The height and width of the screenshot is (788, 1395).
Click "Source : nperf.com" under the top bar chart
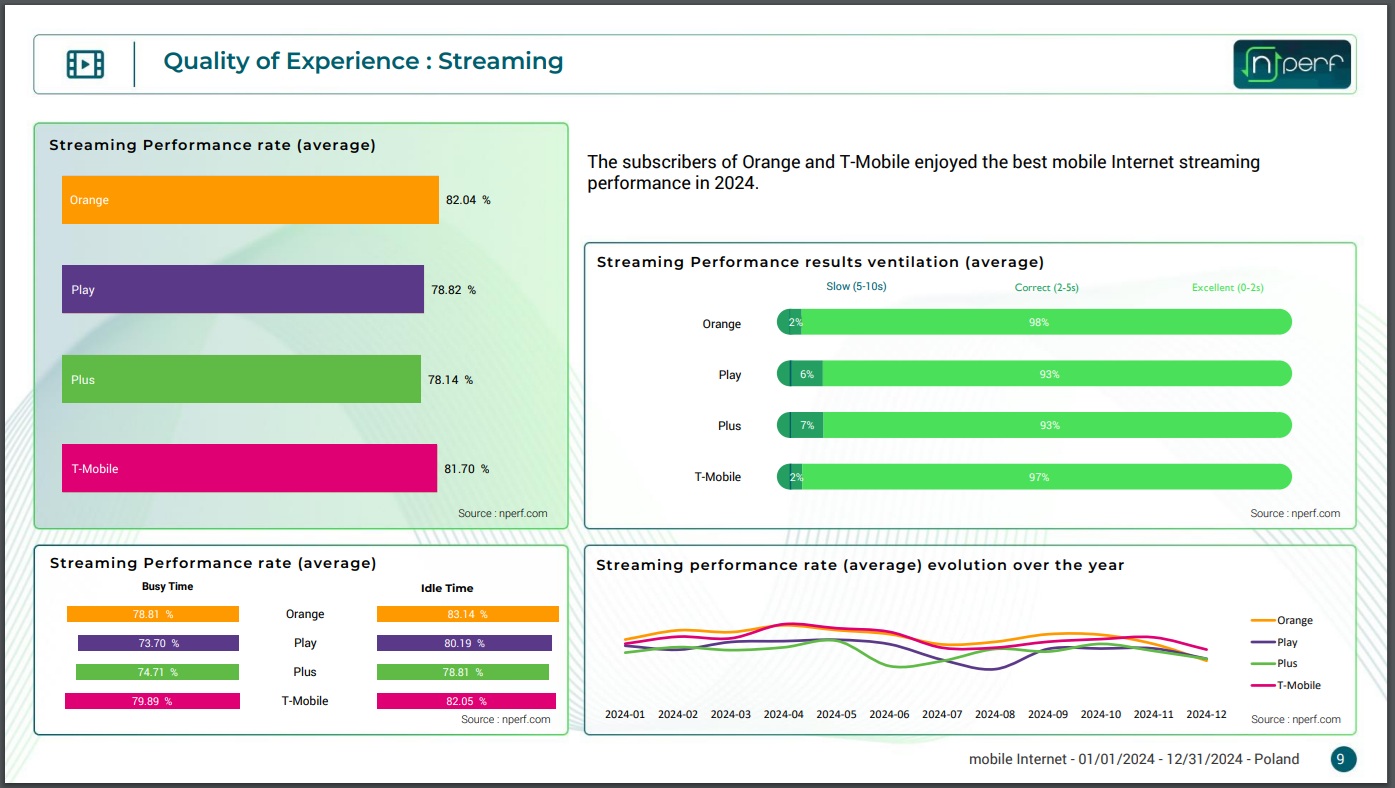[503, 513]
